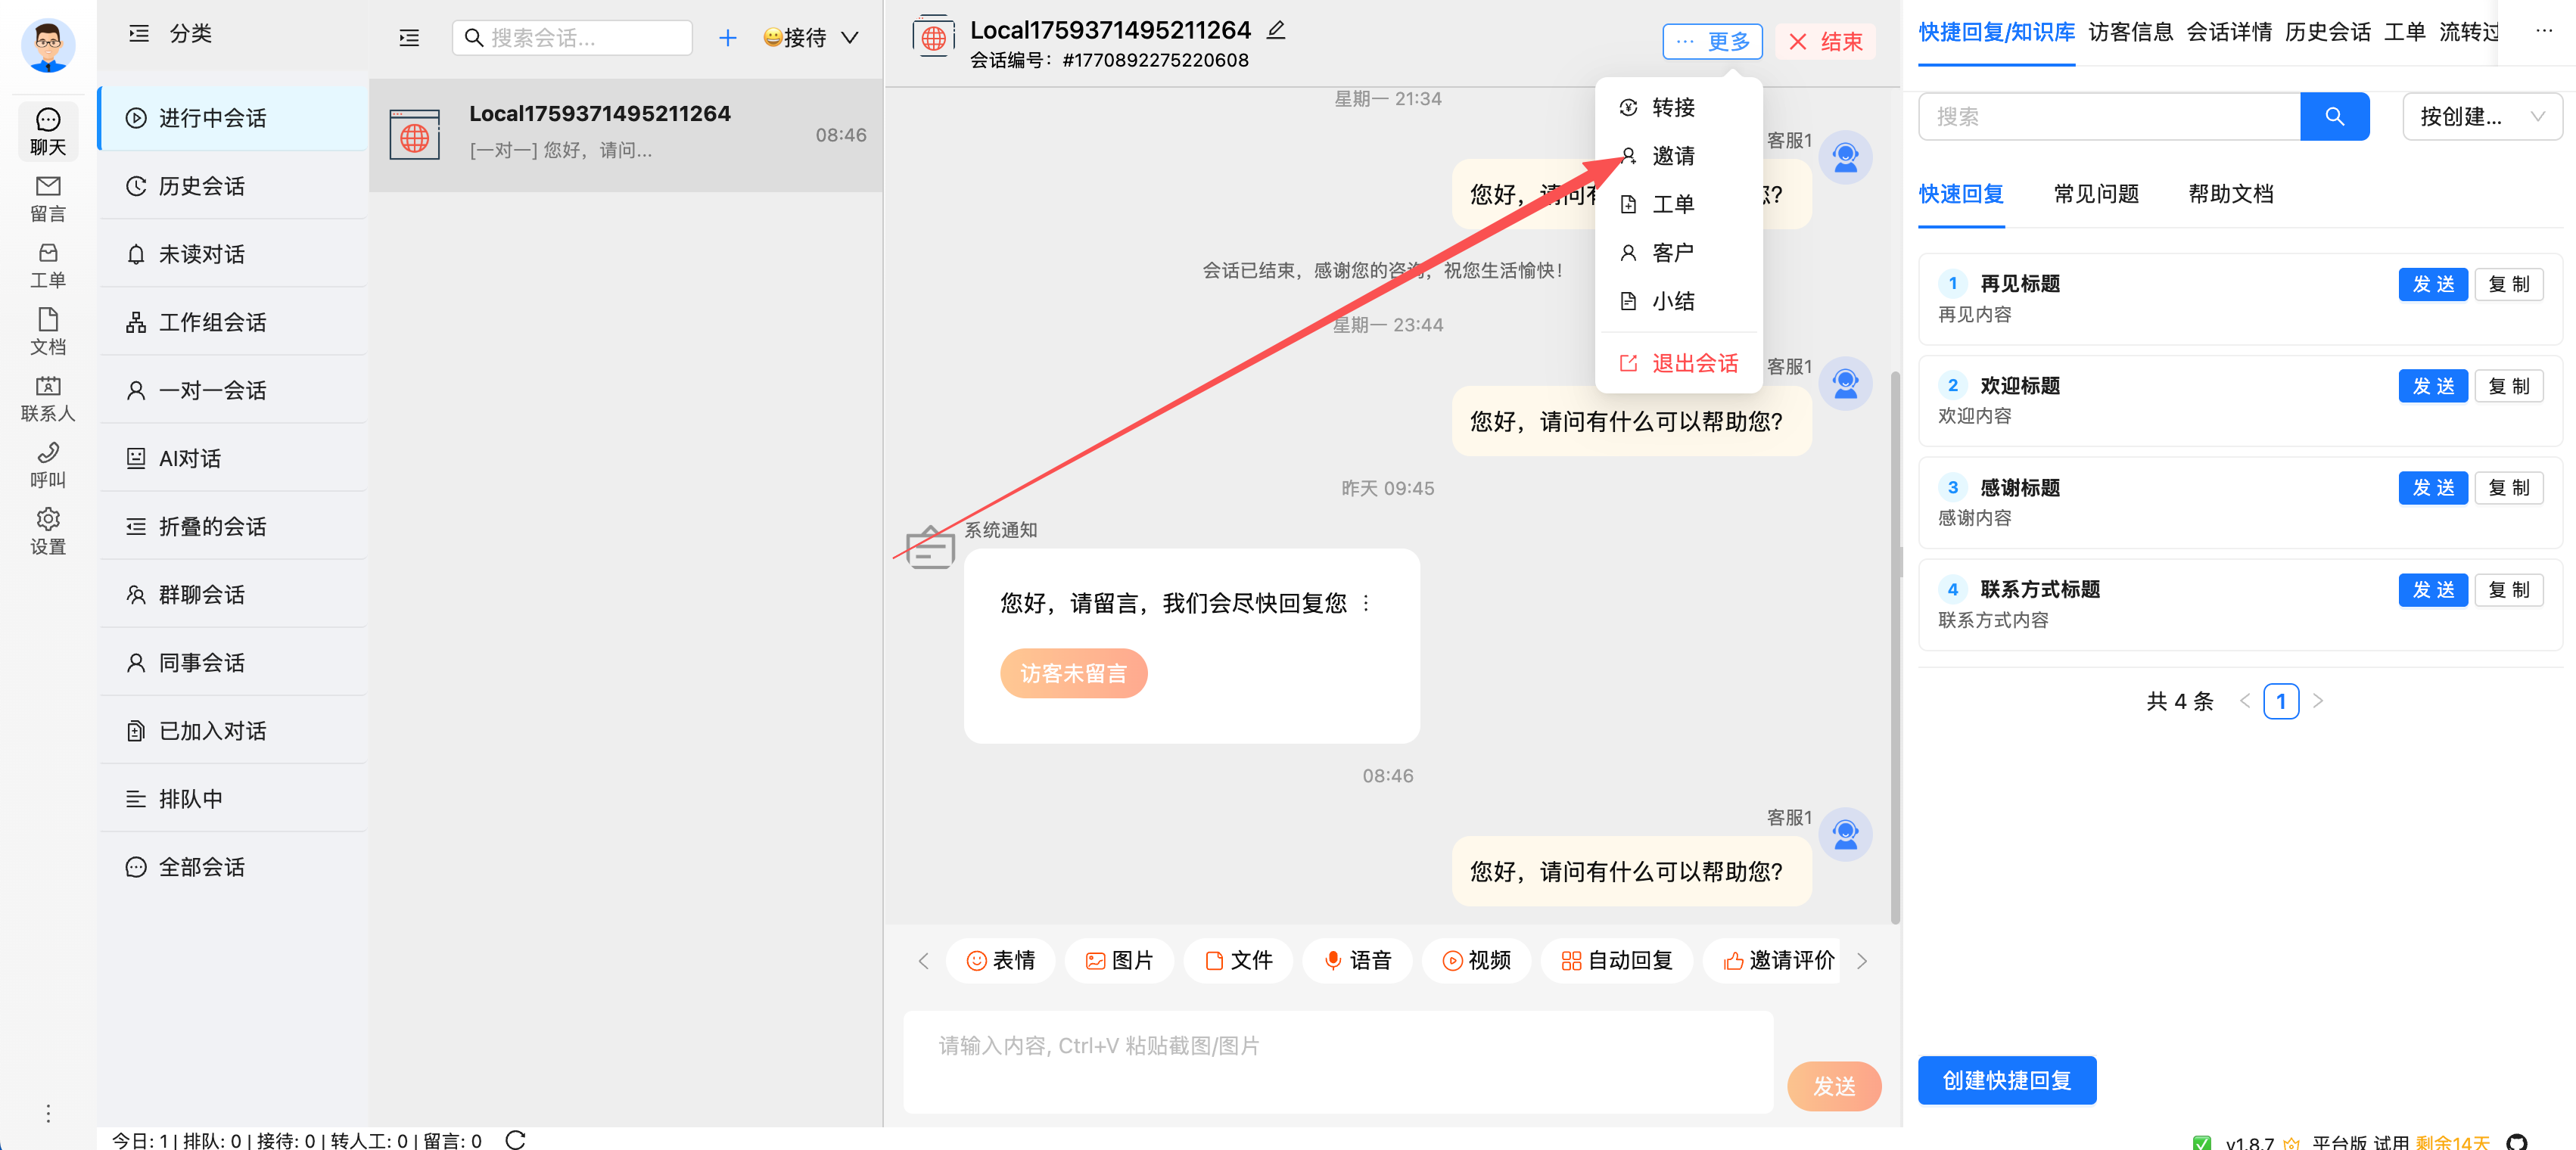Send a voice message via 语音 icon
This screenshot has width=2576, height=1150.
pos(1357,960)
